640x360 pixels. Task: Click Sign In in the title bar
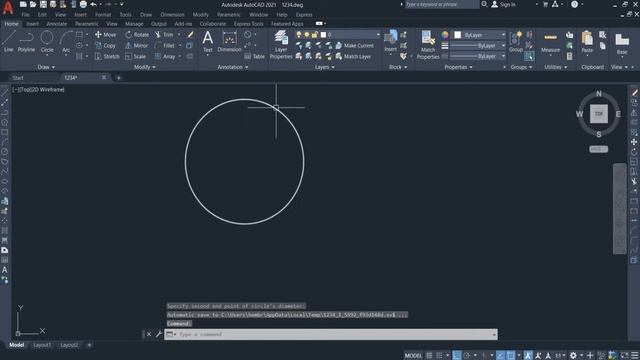pos(503,4)
